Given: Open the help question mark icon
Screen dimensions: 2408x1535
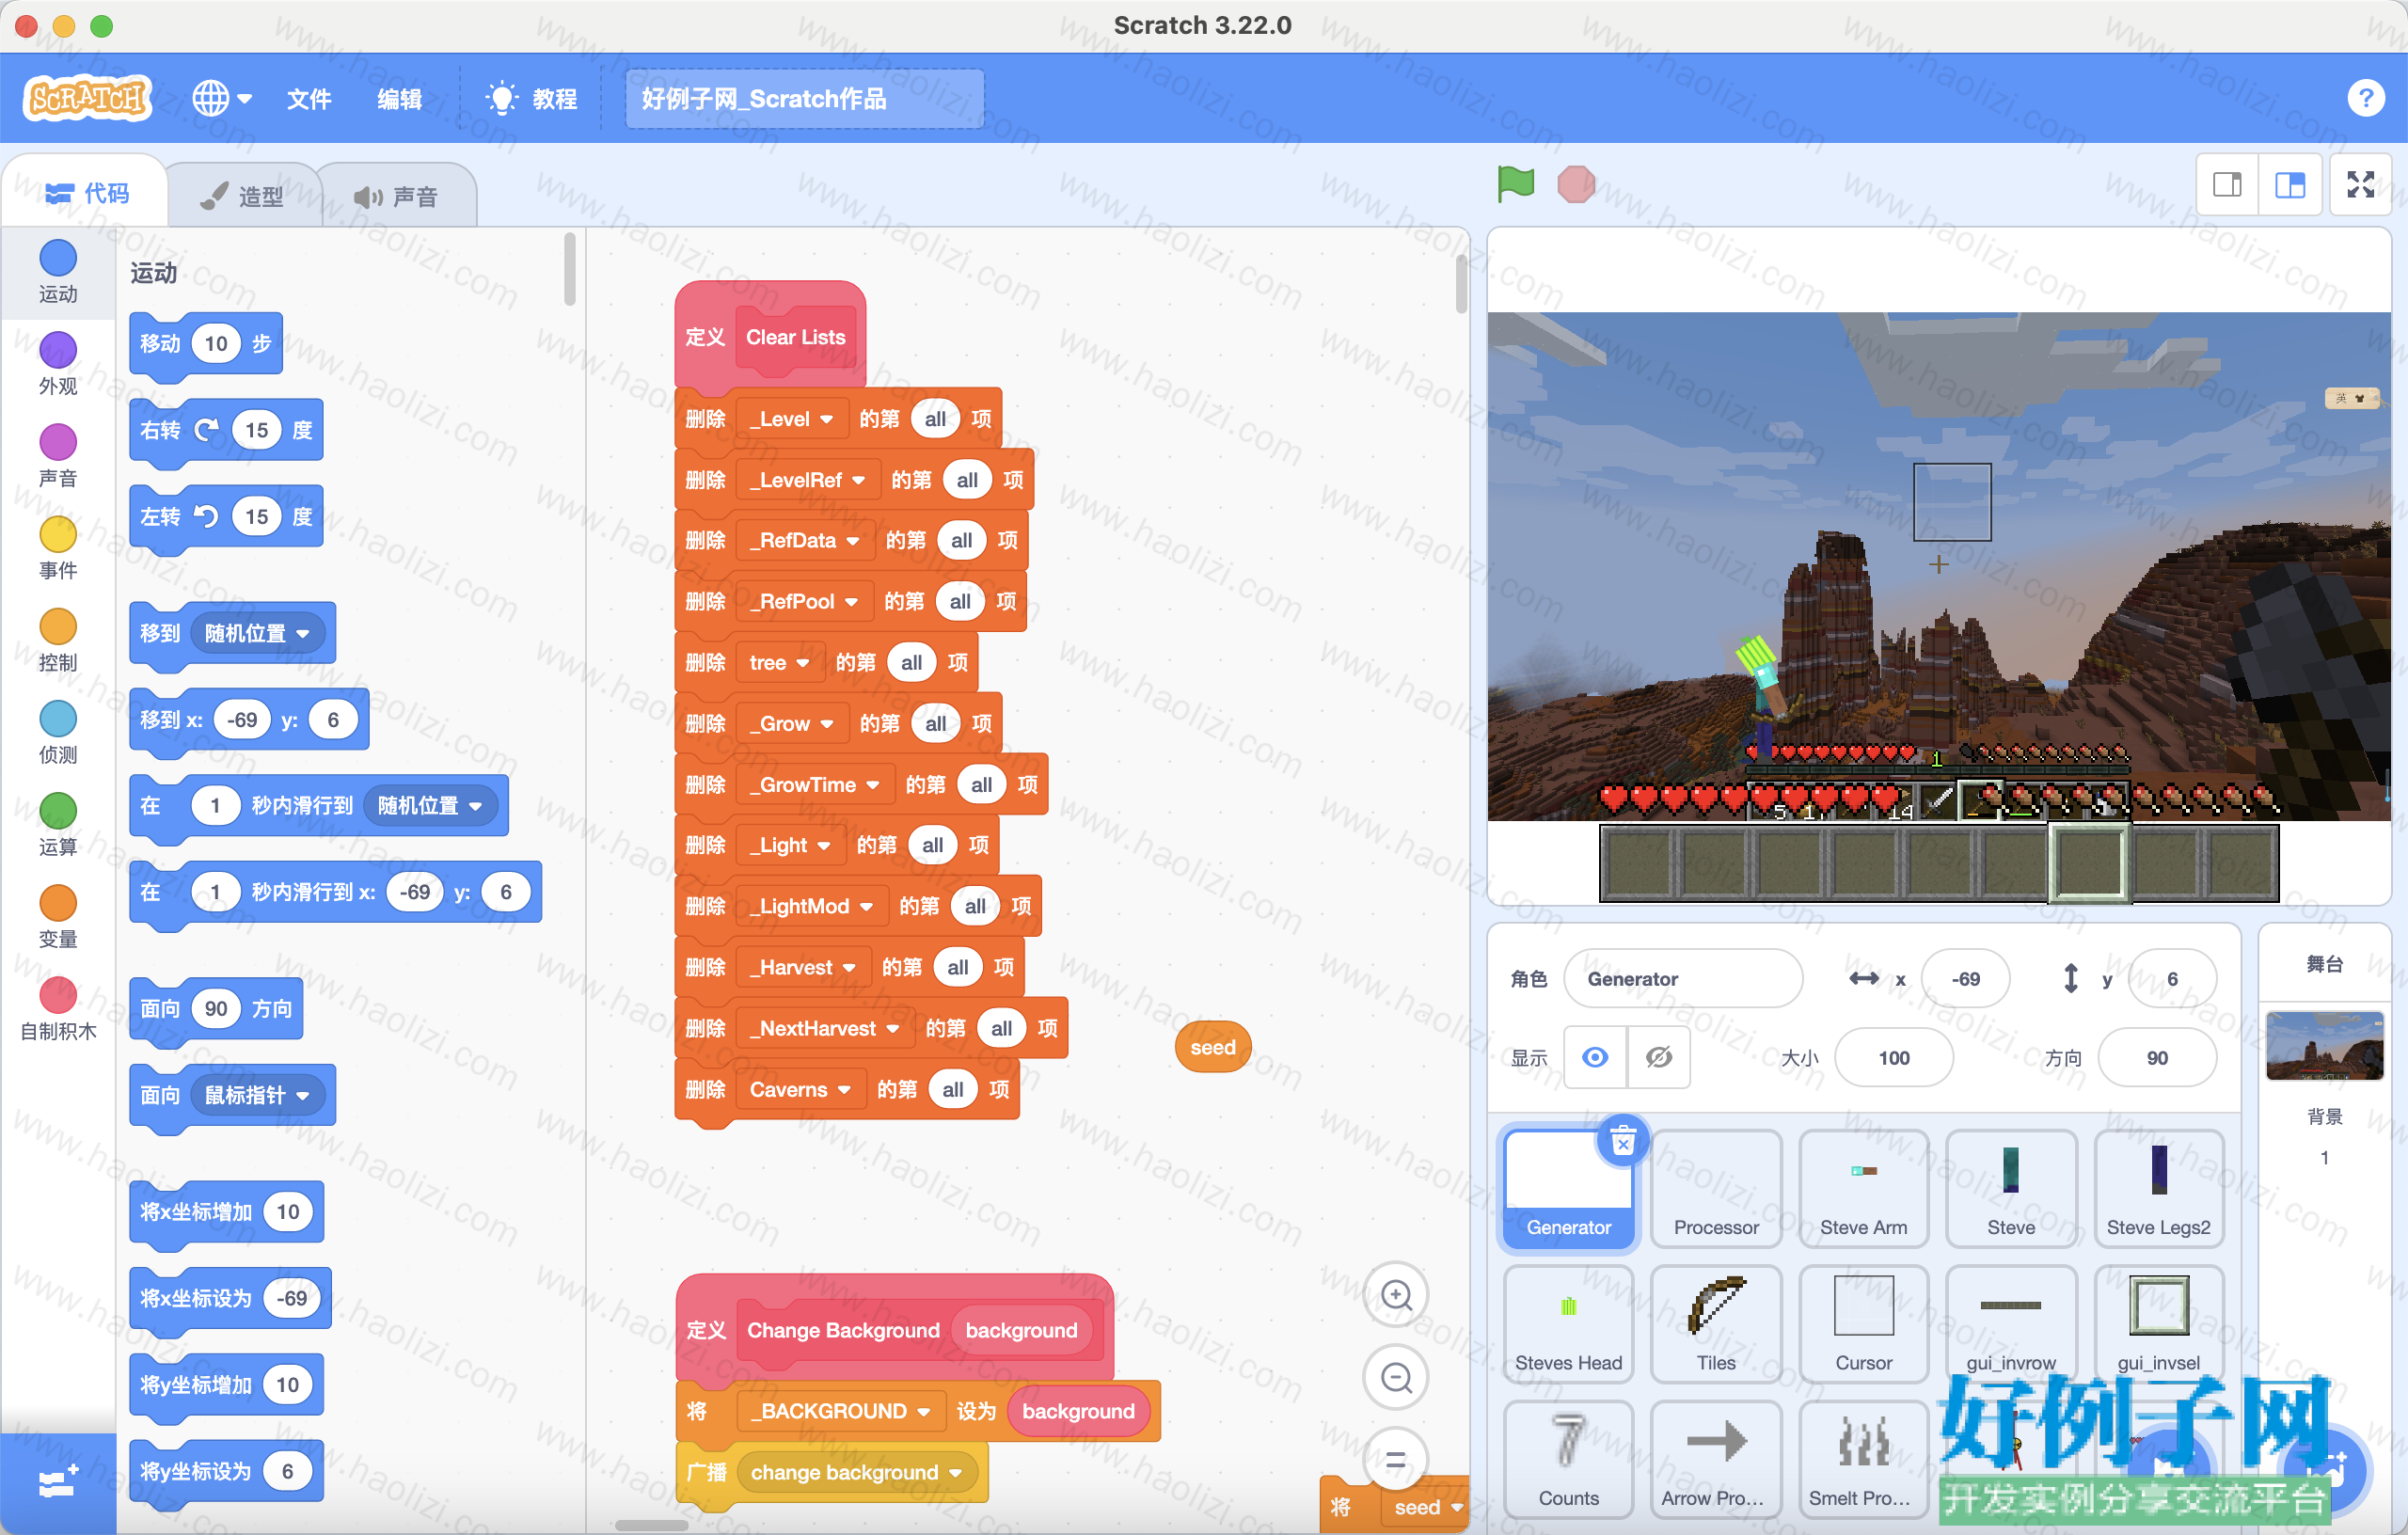Looking at the screenshot, I should point(2365,98).
